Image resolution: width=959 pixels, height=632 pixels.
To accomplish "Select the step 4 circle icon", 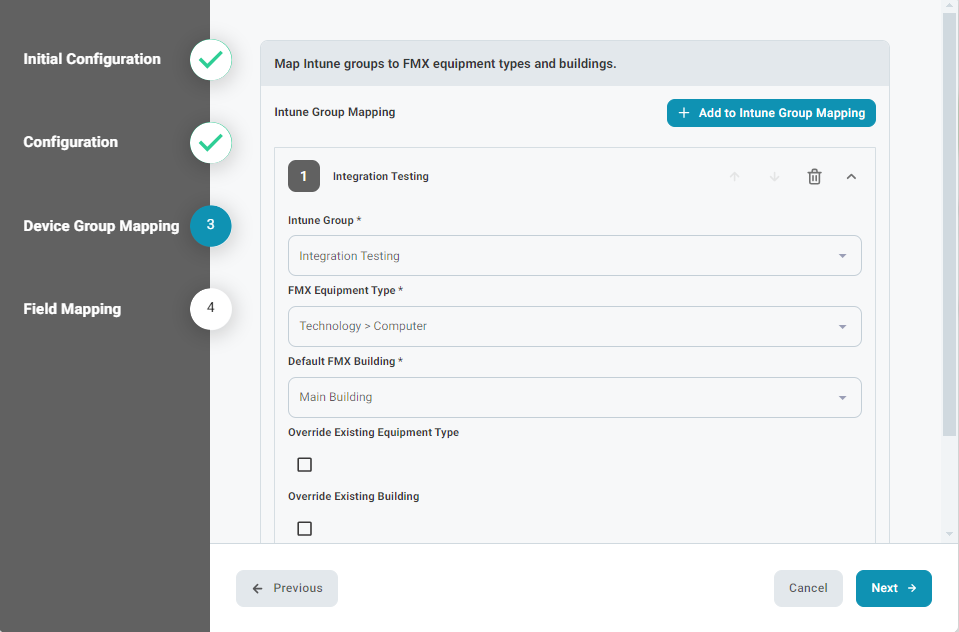I will point(210,309).
